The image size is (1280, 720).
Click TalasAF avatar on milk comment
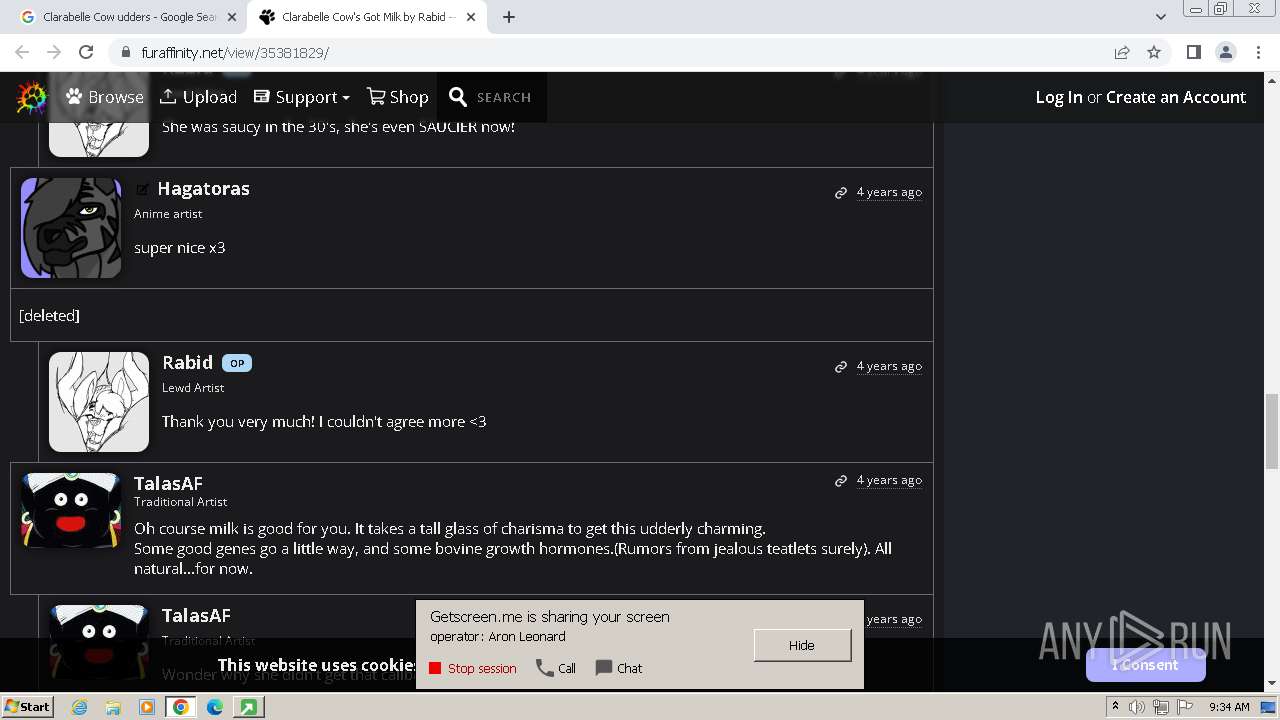[x=71, y=510]
